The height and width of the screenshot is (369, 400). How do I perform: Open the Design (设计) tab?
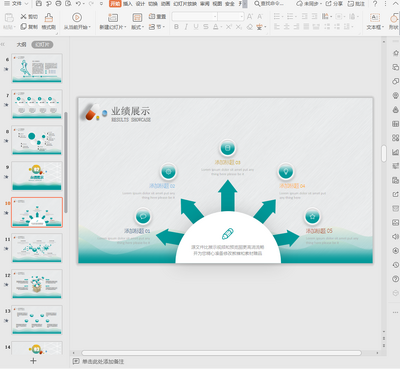pyautogui.click(x=140, y=4)
